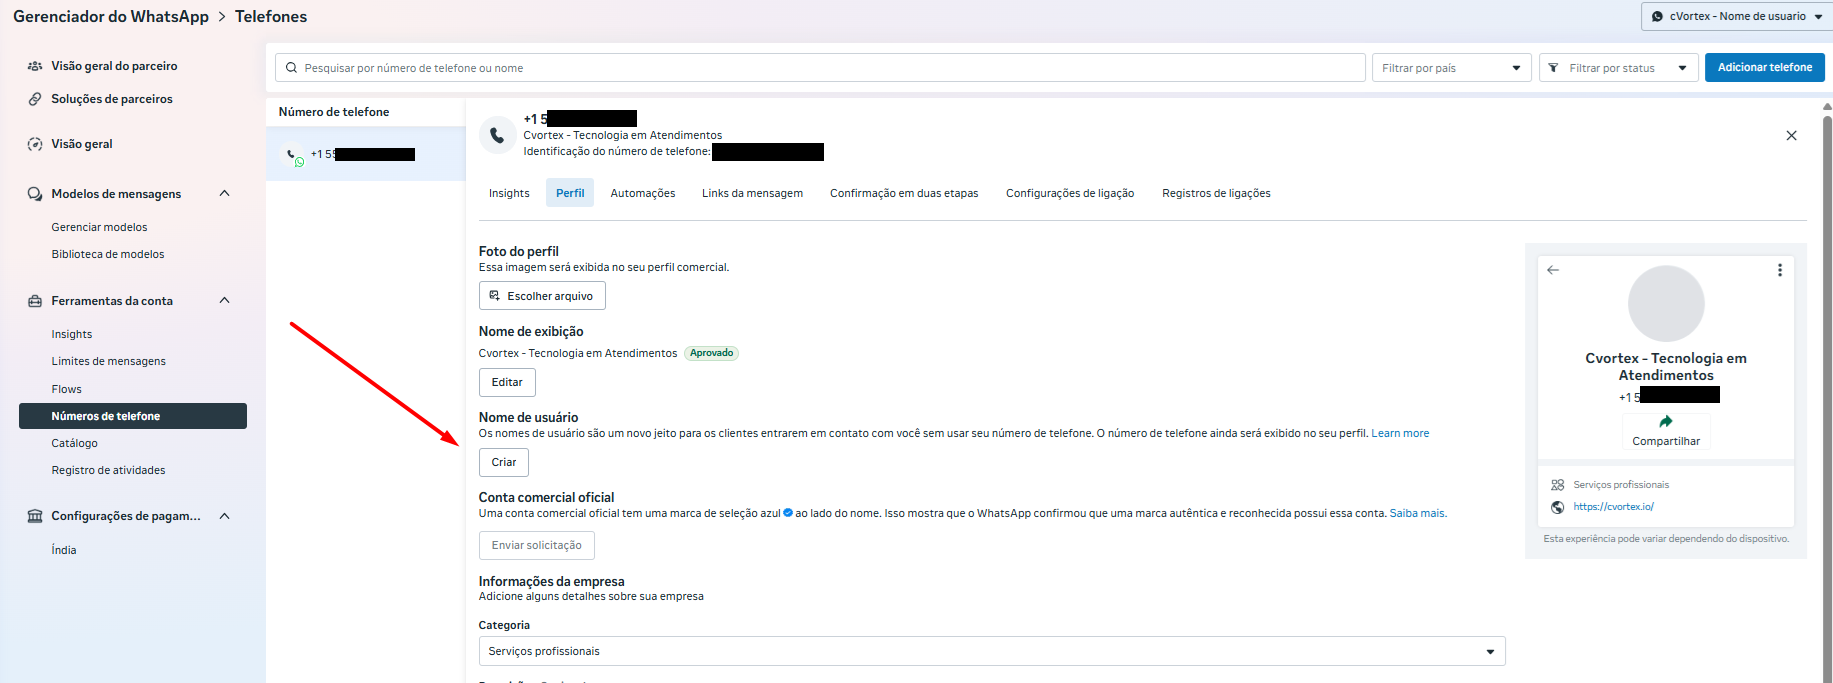This screenshot has height=683, width=1833.
Task: Click the Configurações de pagamento bank icon
Action: click(35, 516)
